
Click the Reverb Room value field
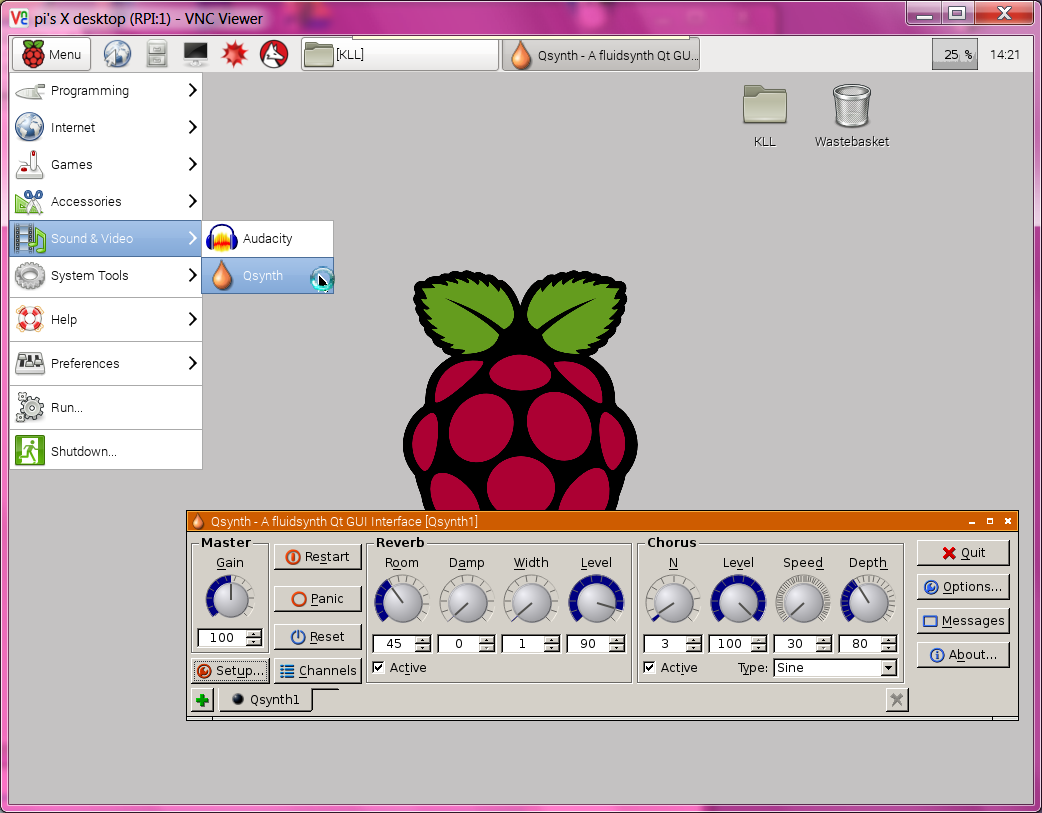[x=393, y=644]
